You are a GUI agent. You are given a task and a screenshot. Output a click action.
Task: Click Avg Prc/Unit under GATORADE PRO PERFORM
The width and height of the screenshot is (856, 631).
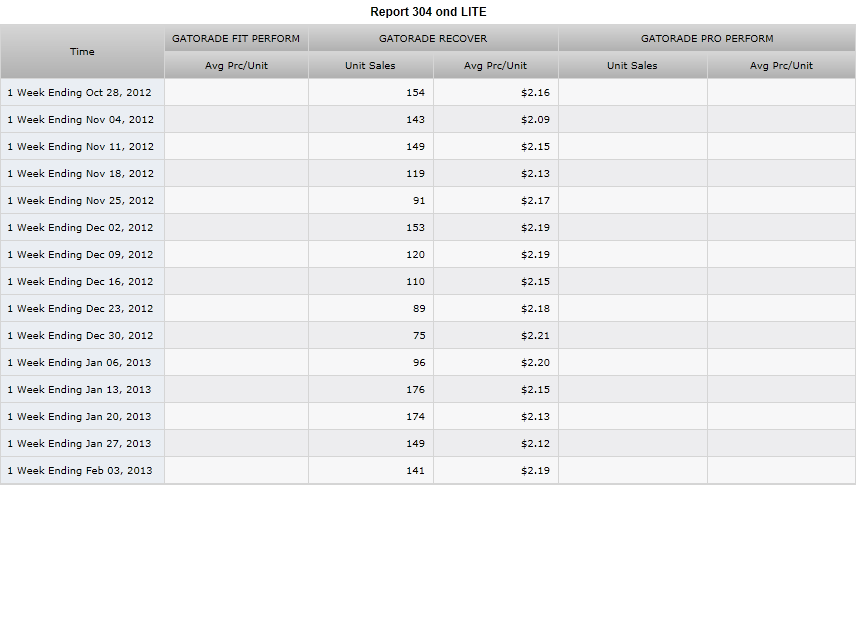[781, 66]
